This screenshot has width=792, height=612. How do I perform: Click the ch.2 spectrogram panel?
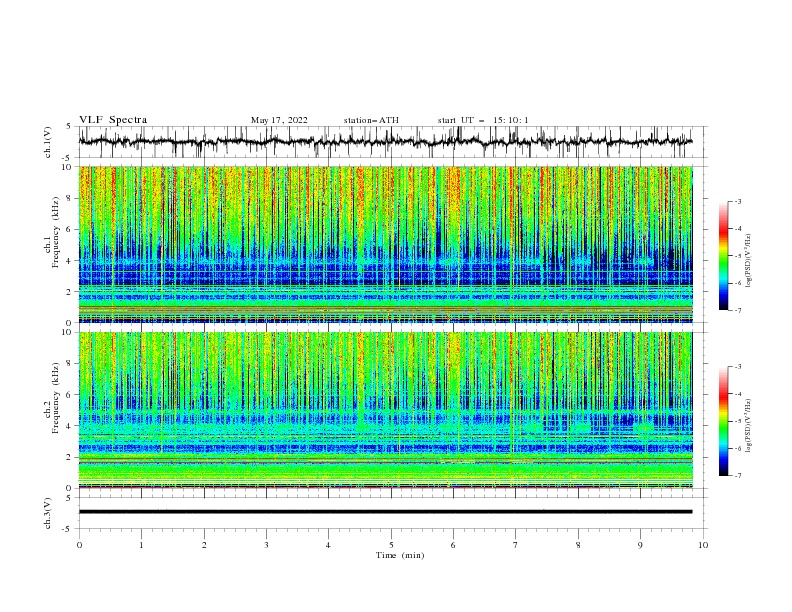point(385,410)
